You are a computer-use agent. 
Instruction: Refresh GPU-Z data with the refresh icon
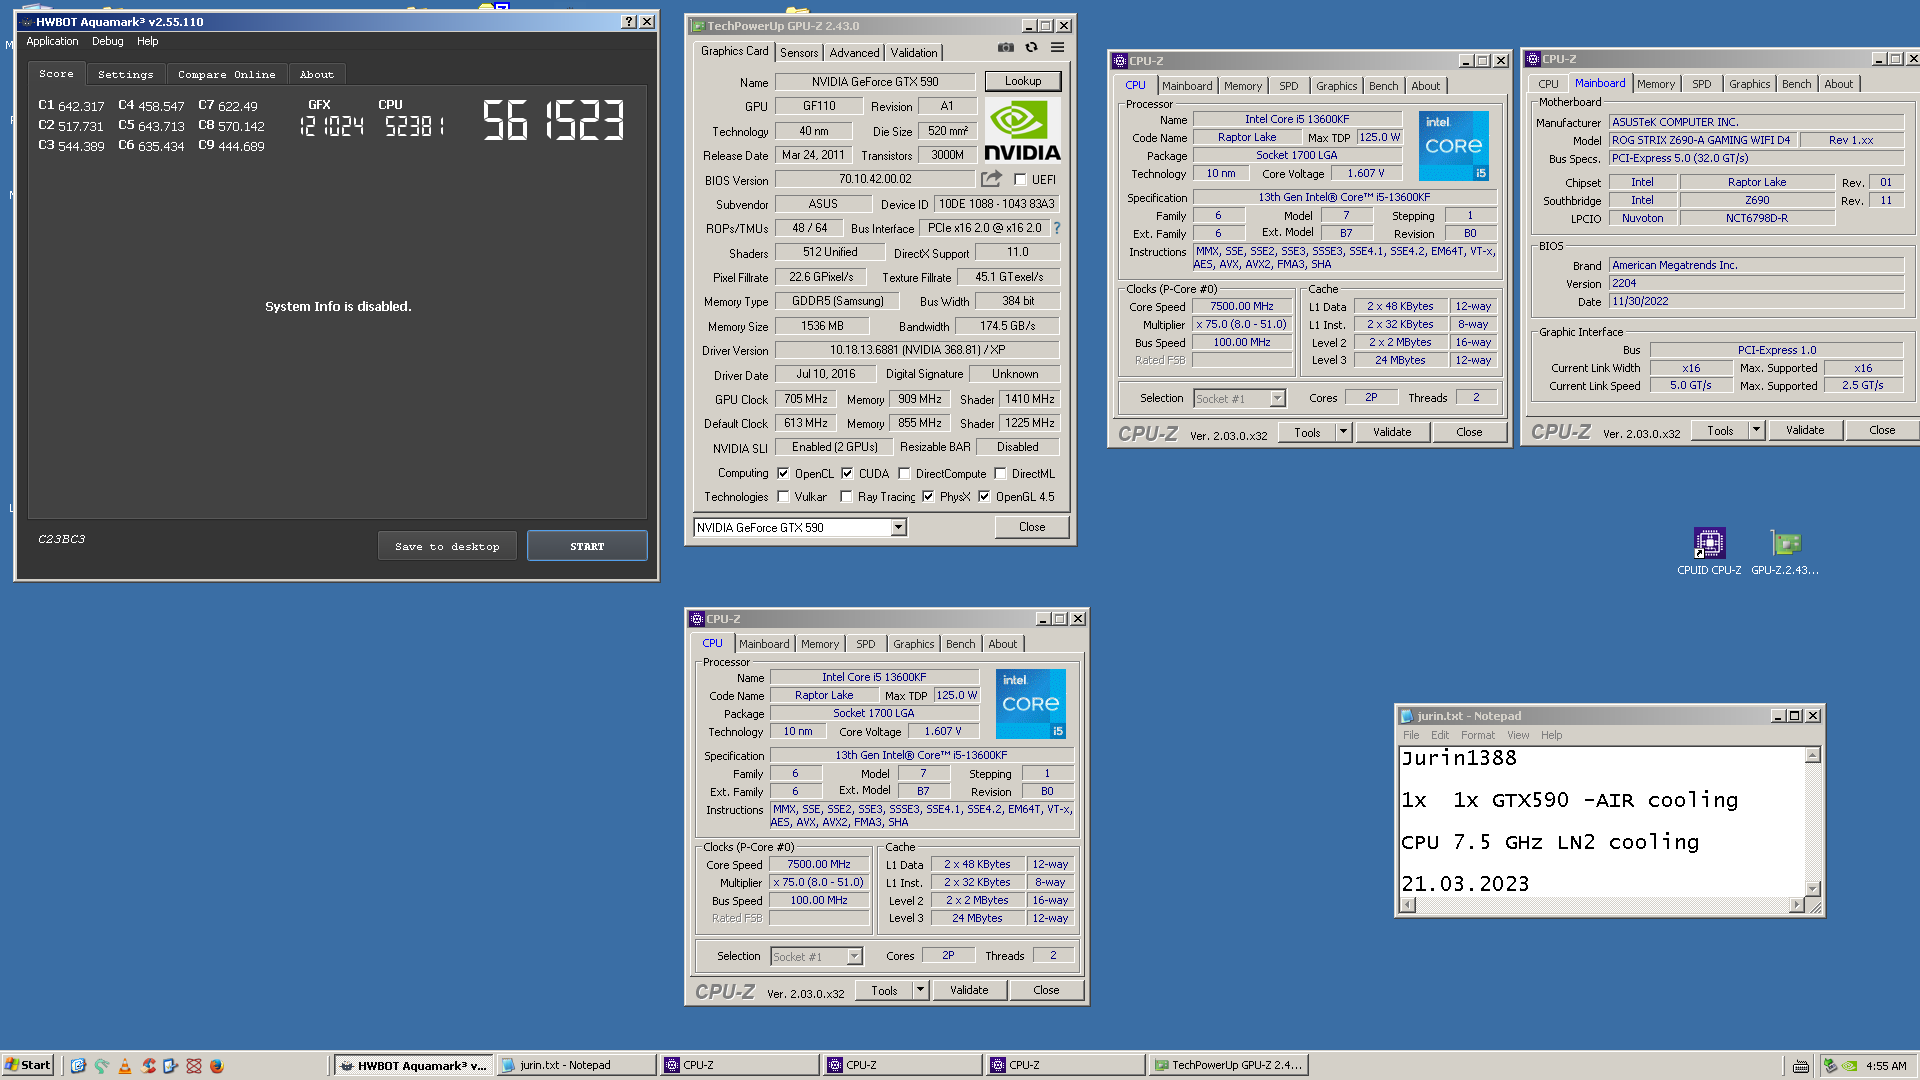[x=1031, y=48]
